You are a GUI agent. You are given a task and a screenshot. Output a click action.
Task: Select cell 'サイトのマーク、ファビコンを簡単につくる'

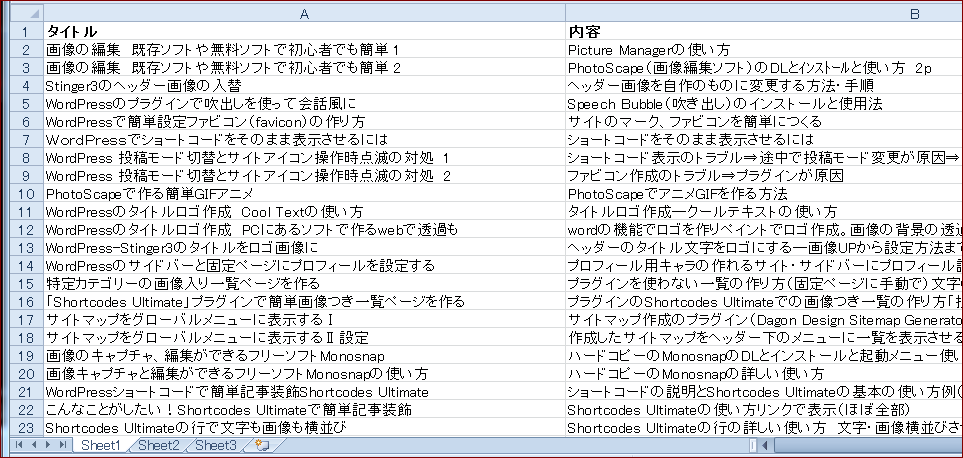point(764,122)
